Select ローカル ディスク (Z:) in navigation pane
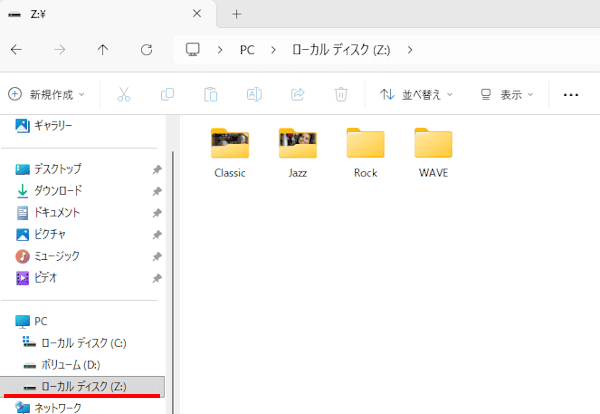The image size is (600, 414). click(82, 386)
